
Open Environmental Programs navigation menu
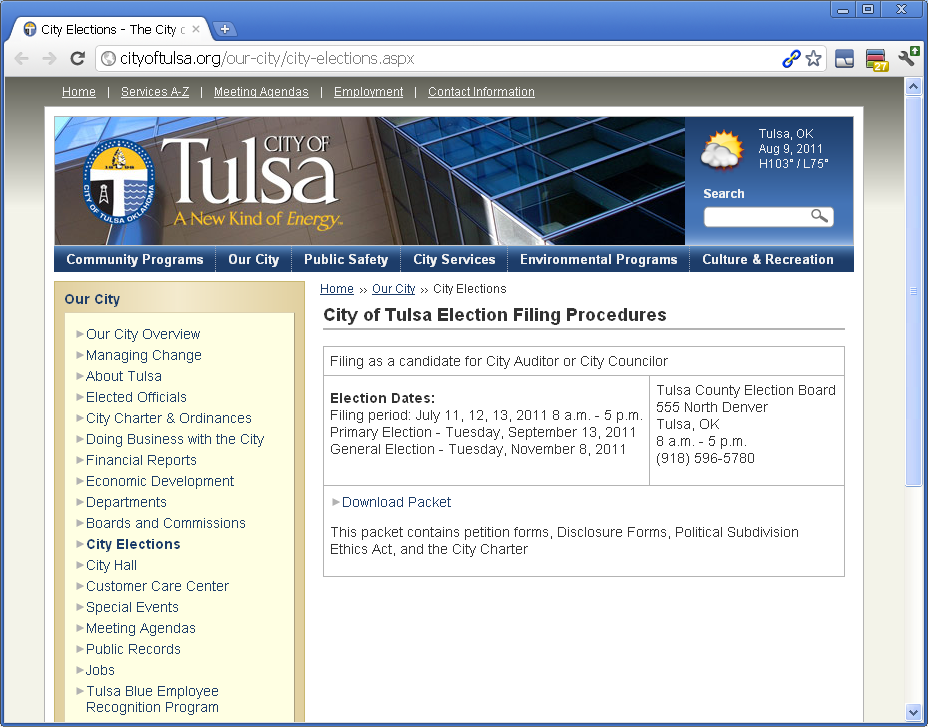(598, 259)
